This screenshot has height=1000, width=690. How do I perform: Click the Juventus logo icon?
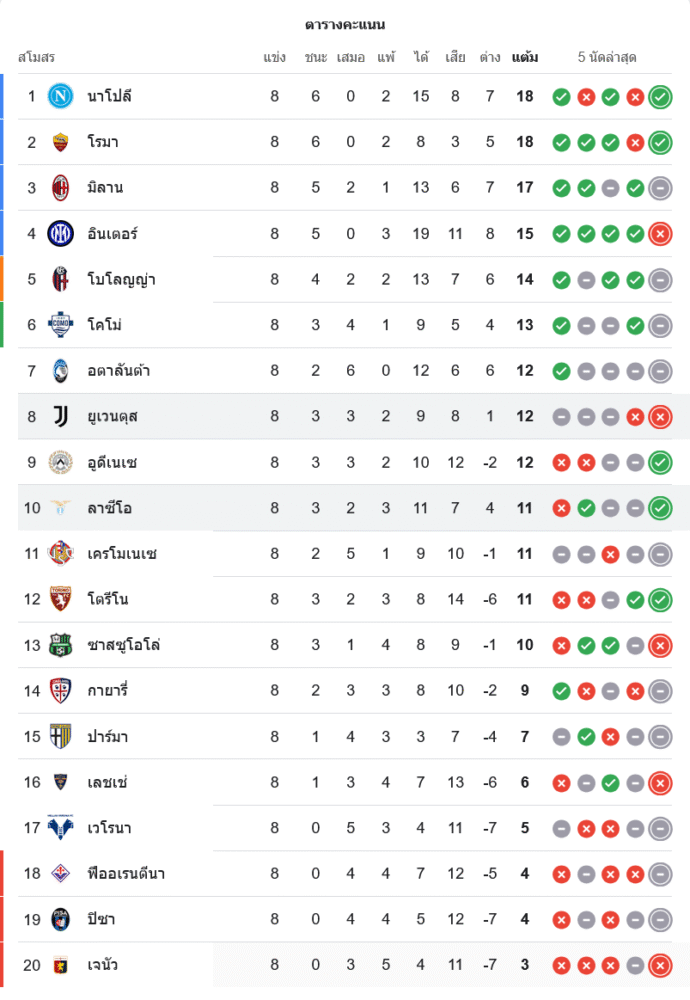click(x=61, y=416)
